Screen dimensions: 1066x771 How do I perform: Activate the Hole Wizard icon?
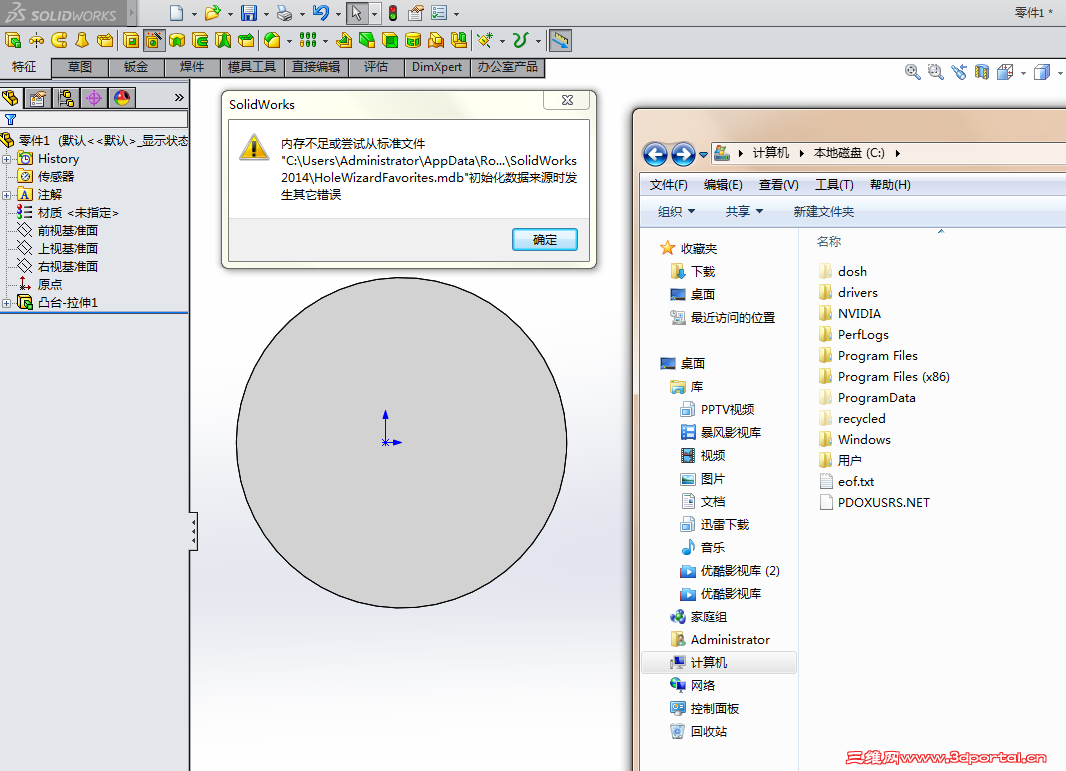coord(154,41)
